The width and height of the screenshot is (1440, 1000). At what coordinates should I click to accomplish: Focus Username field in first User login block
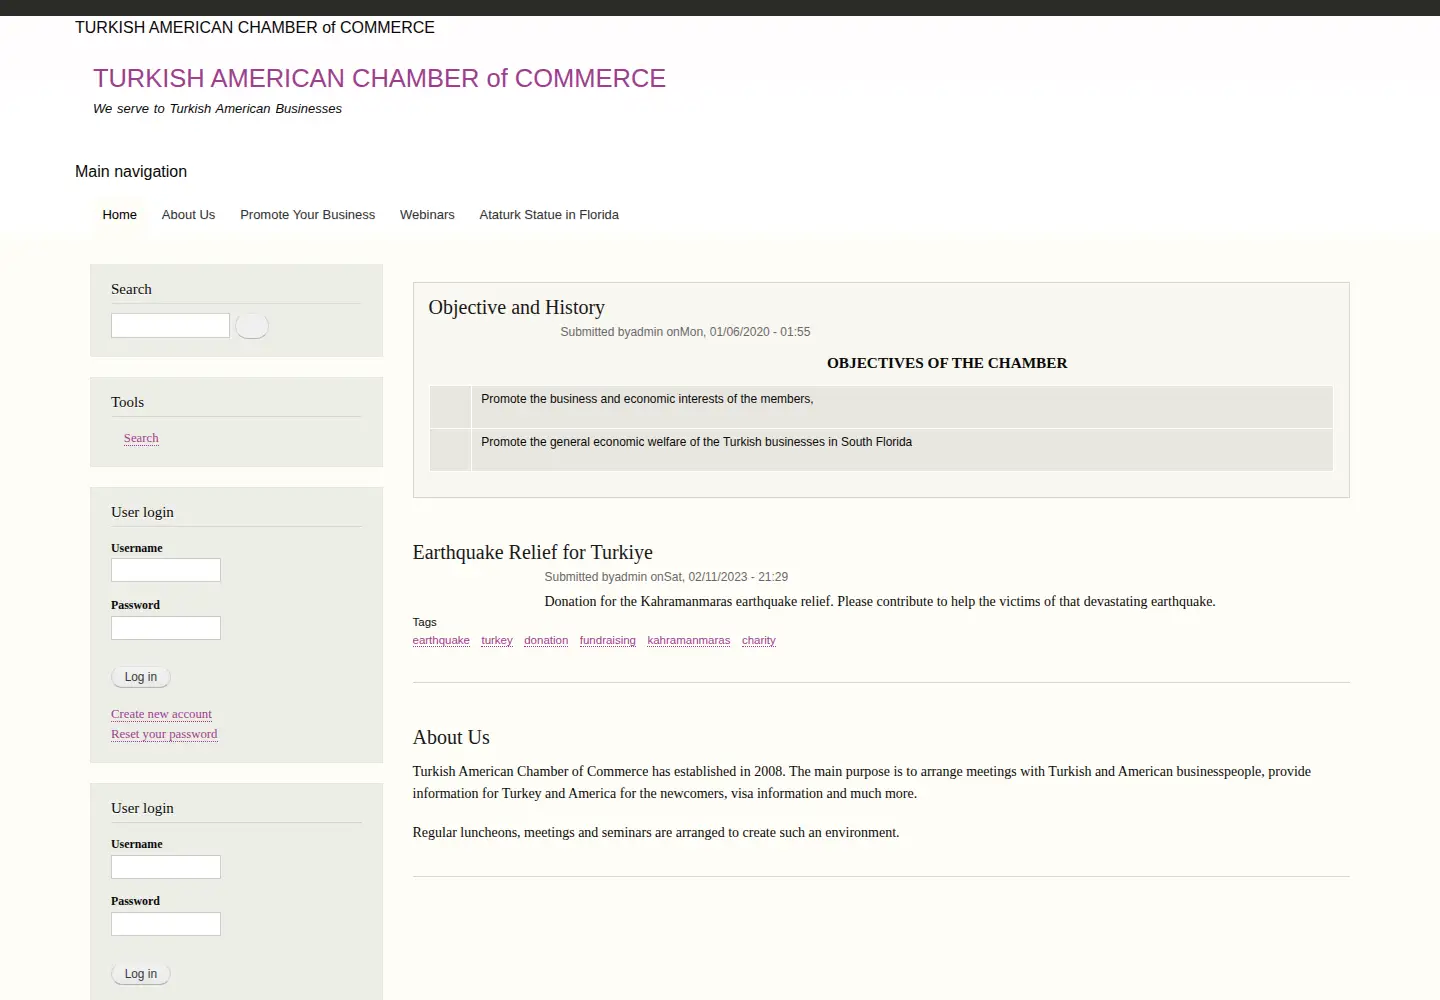pos(166,570)
